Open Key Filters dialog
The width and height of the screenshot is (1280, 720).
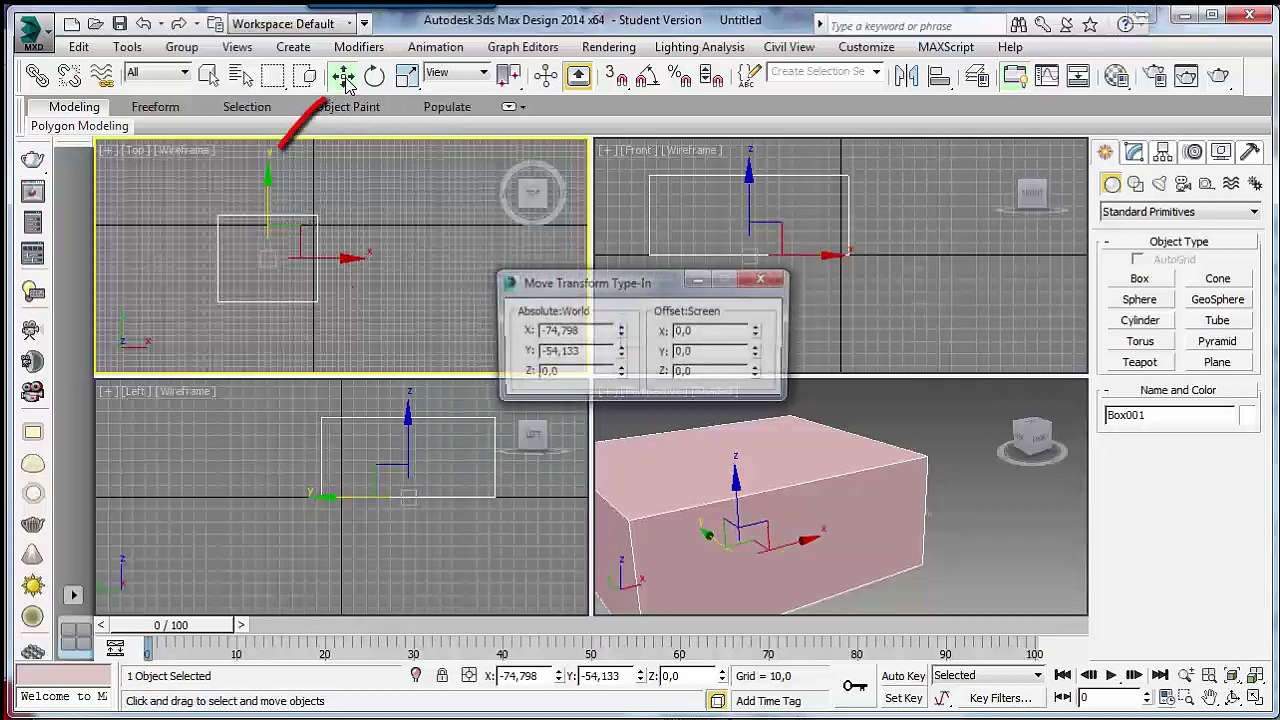pyautogui.click(x=1000, y=699)
